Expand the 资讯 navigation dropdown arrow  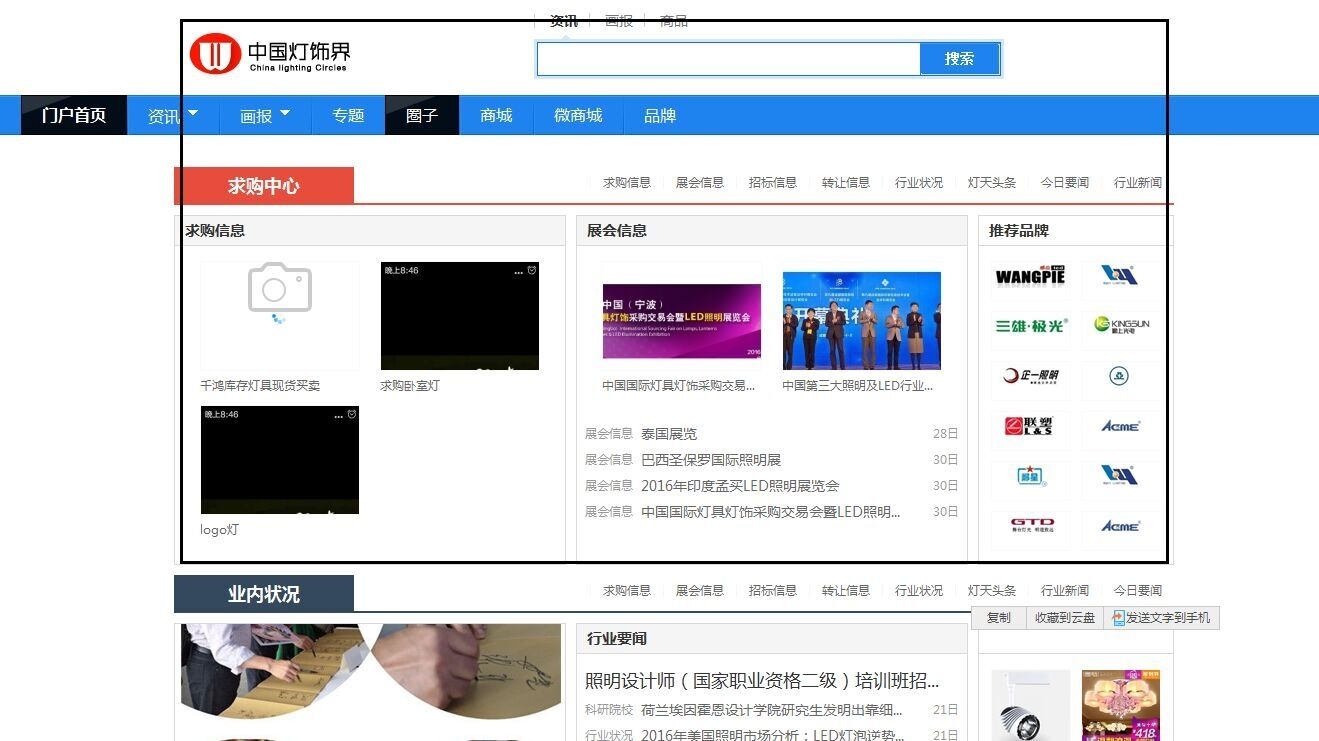pyautogui.click(x=193, y=113)
